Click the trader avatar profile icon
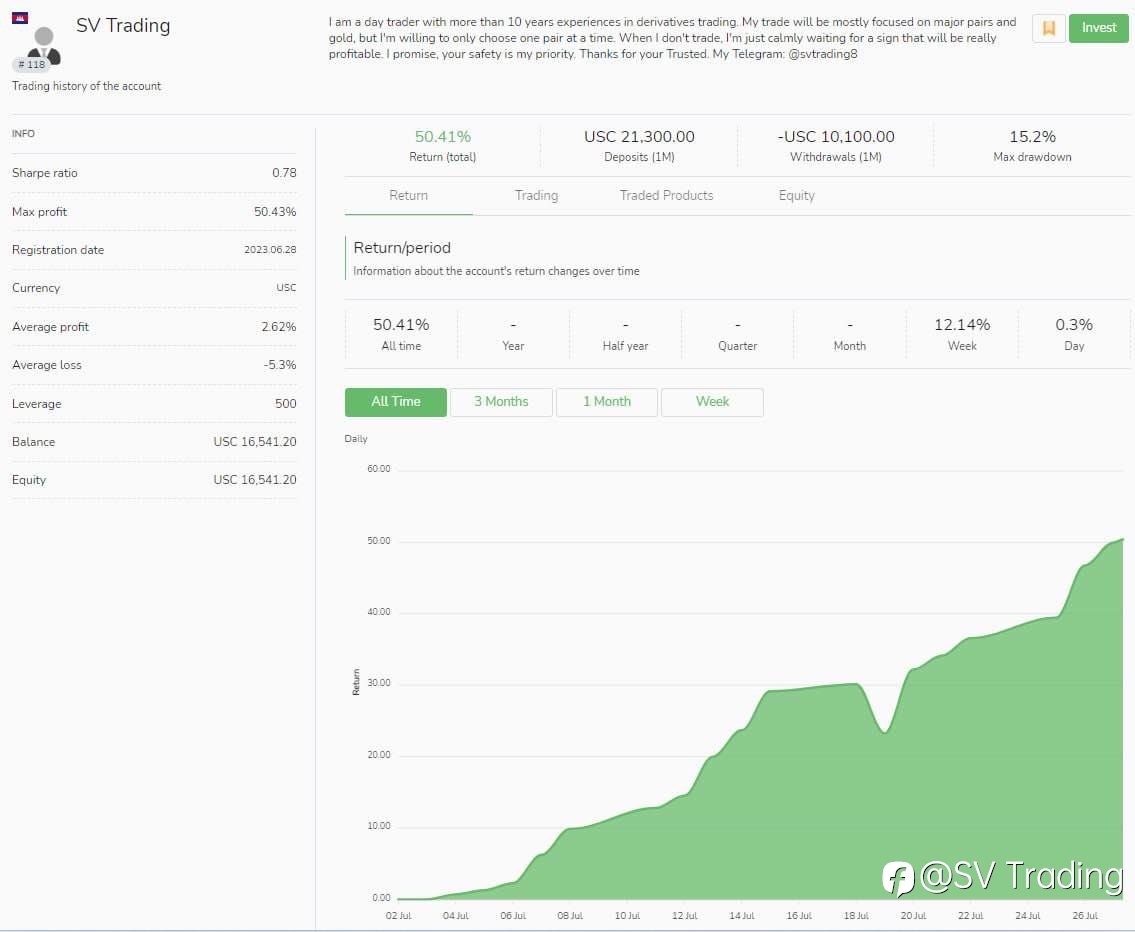 [44, 45]
